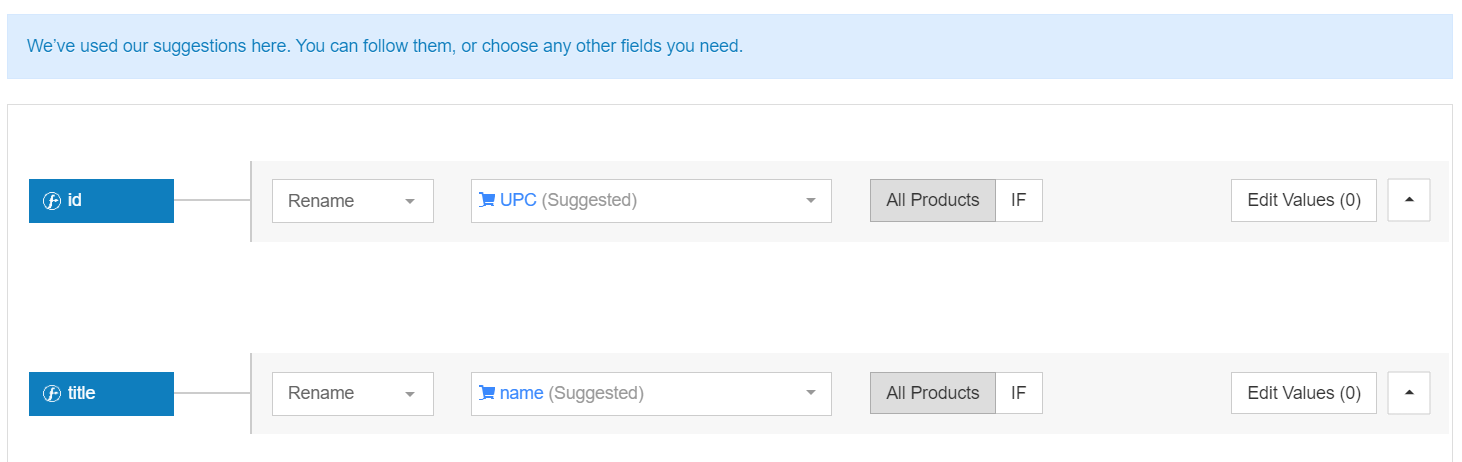The height and width of the screenshot is (462, 1462).
Task: Click the function icon on the id label
Action: (x=53, y=201)
